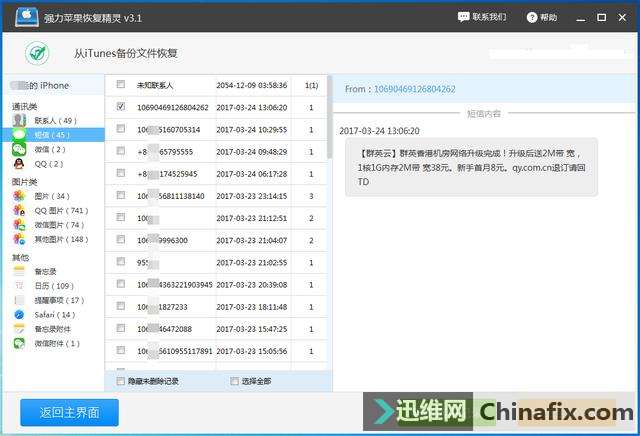
Task: Select 短信 (45) messages in sidebar
Action: click(50, 135)
